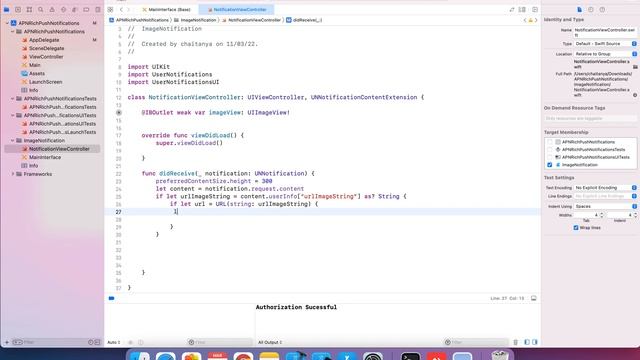This screenshot has width=640, height=360.
Task: Open the Find navigator magnifier icon
Action: coord(41,9)
